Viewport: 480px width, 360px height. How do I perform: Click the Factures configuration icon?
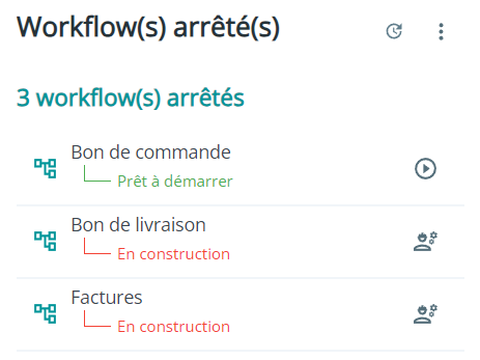click(x=426, y=314)
